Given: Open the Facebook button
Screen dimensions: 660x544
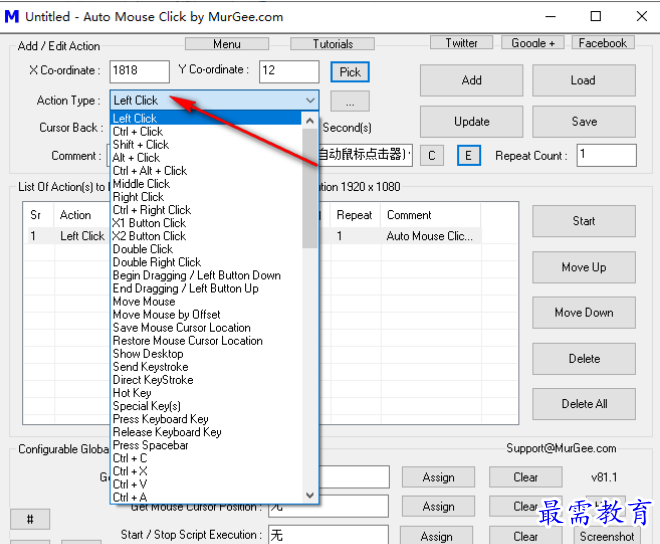Looking at the screenshot, I should pos(603,43).
